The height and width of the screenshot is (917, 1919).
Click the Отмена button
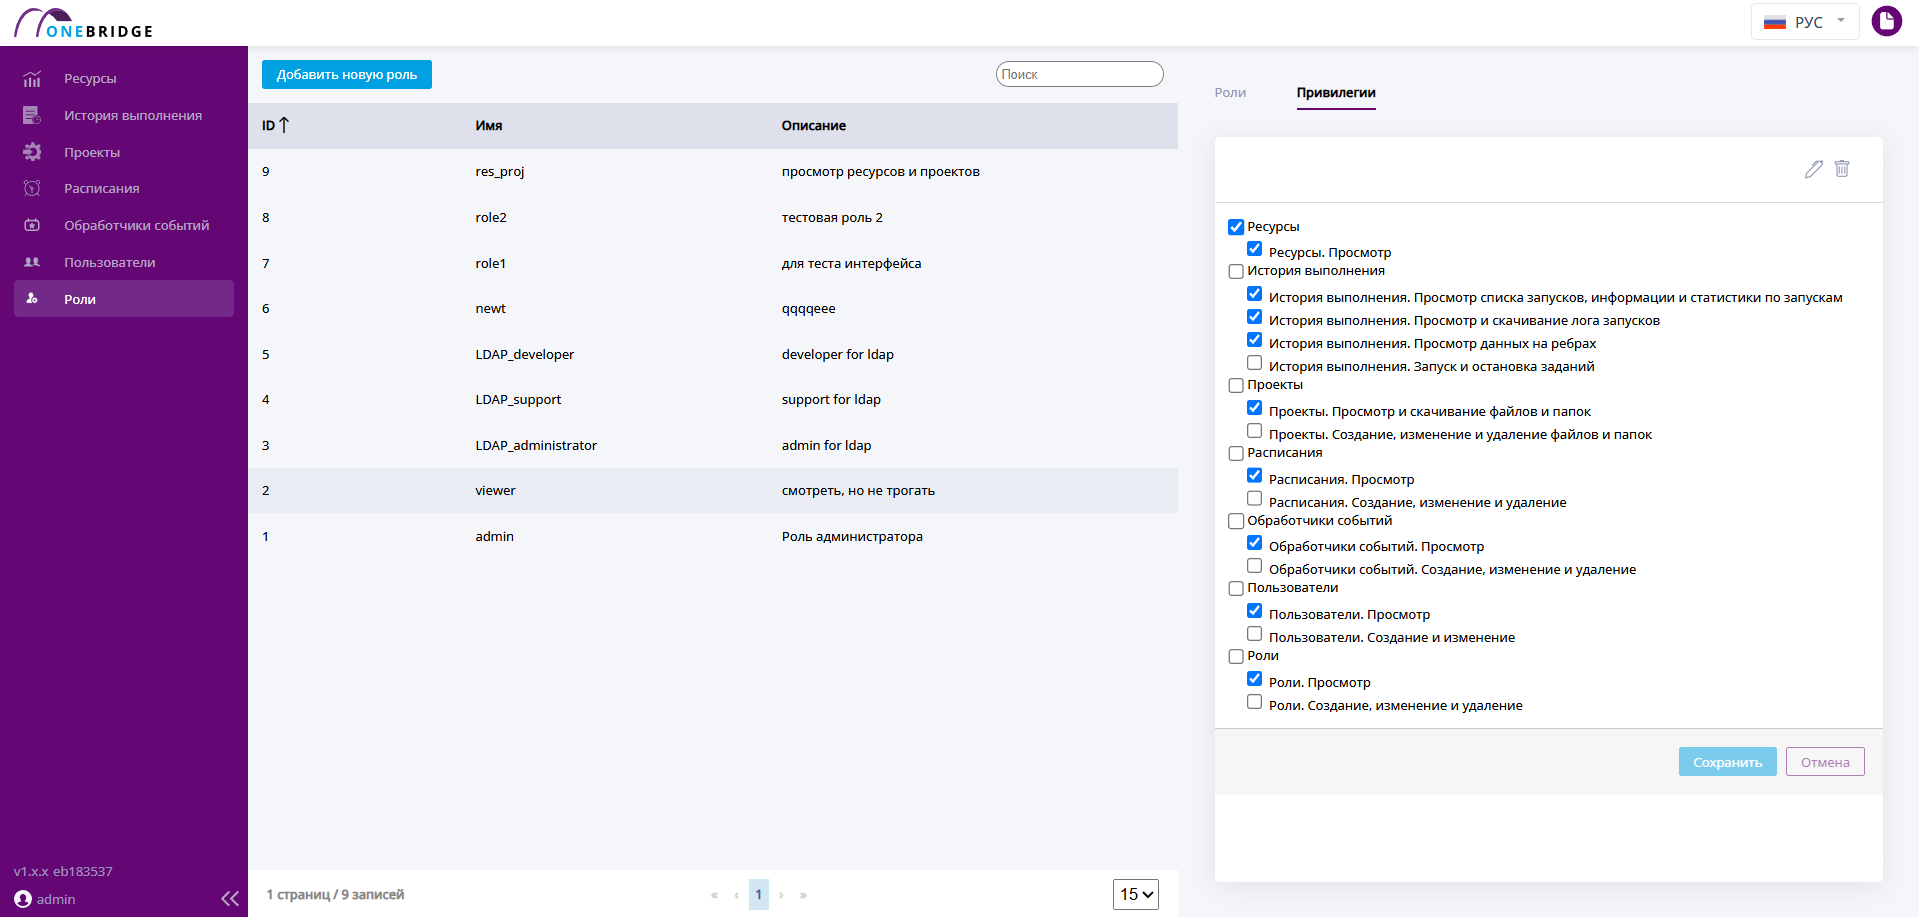[x=1825, y=762]
